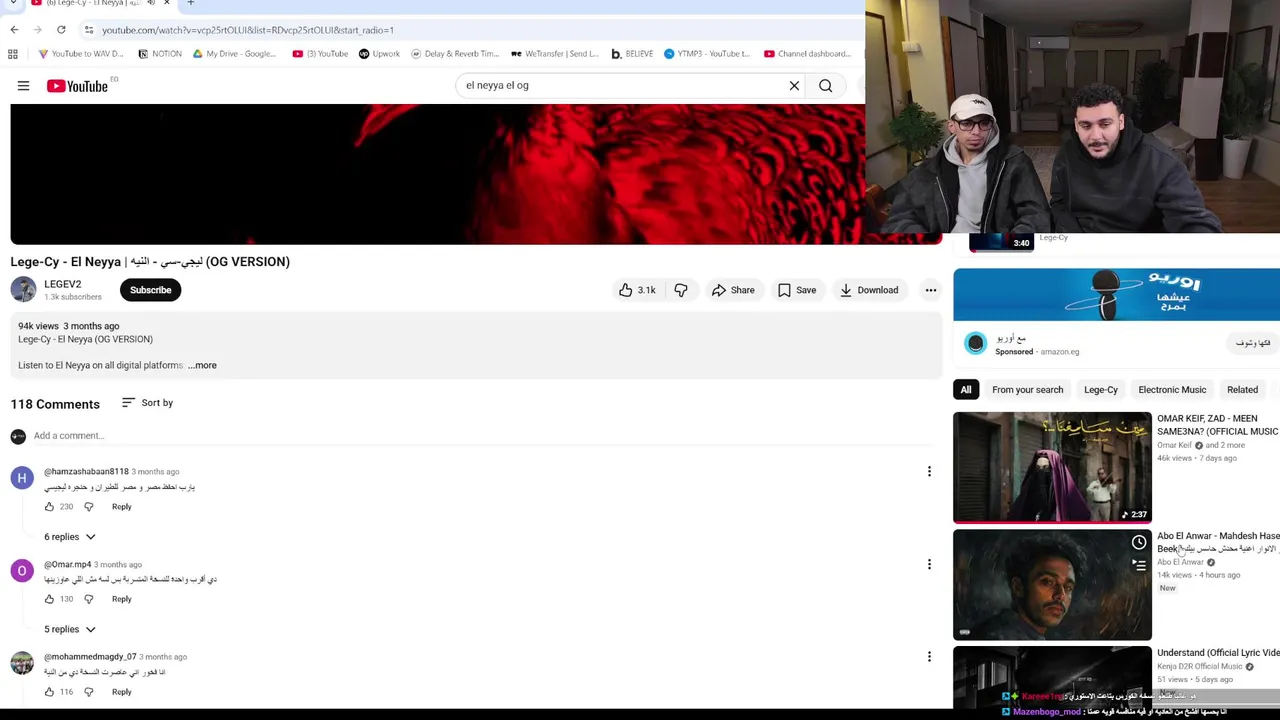Select the YouTube URL in the address bar
Viewport: 1280px width, 720px height.
point(248,30)
